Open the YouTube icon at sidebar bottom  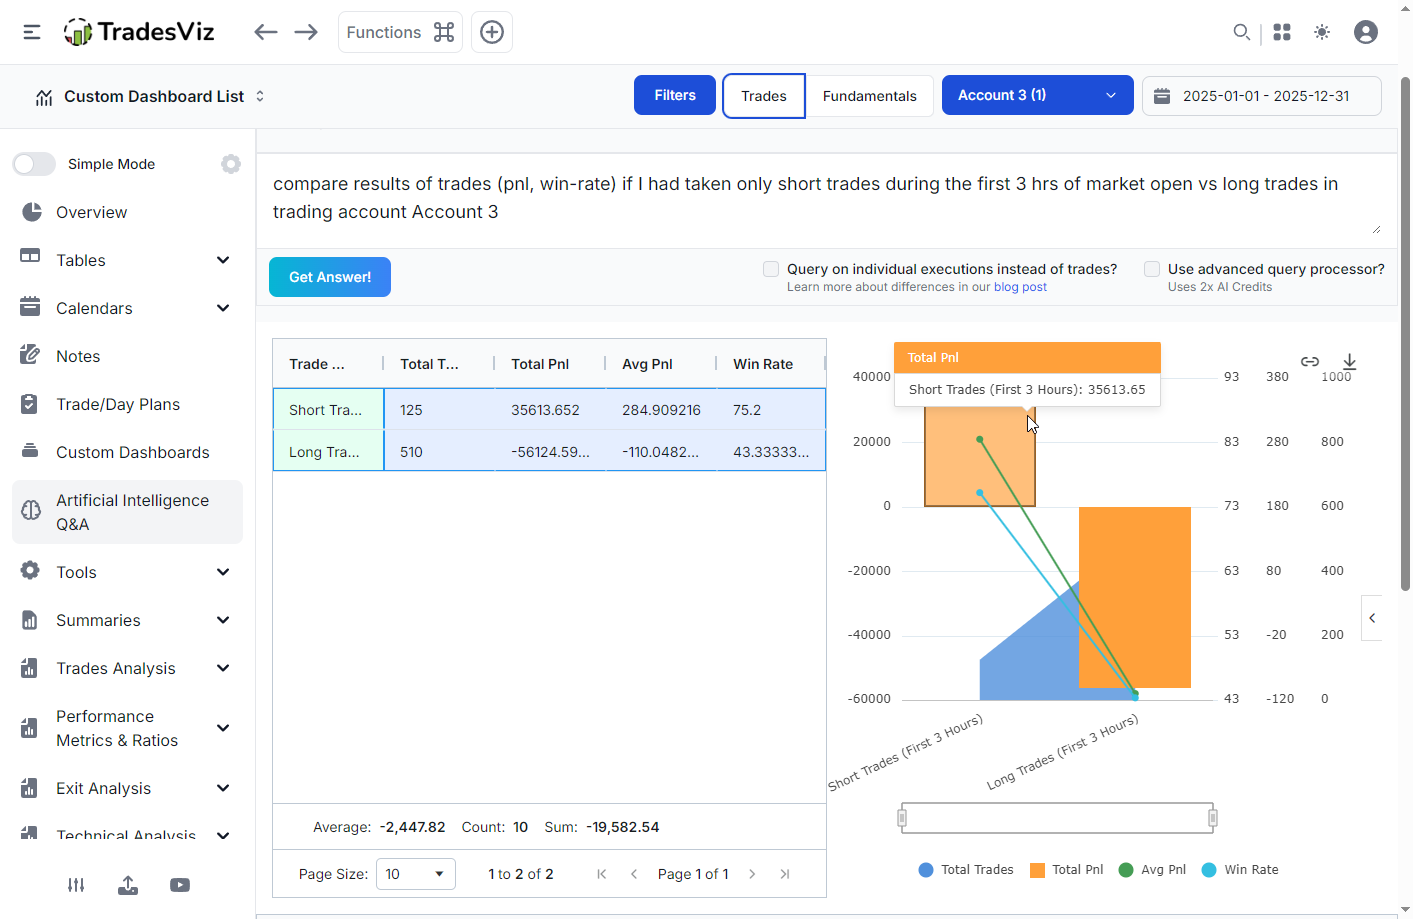[180, 885]
